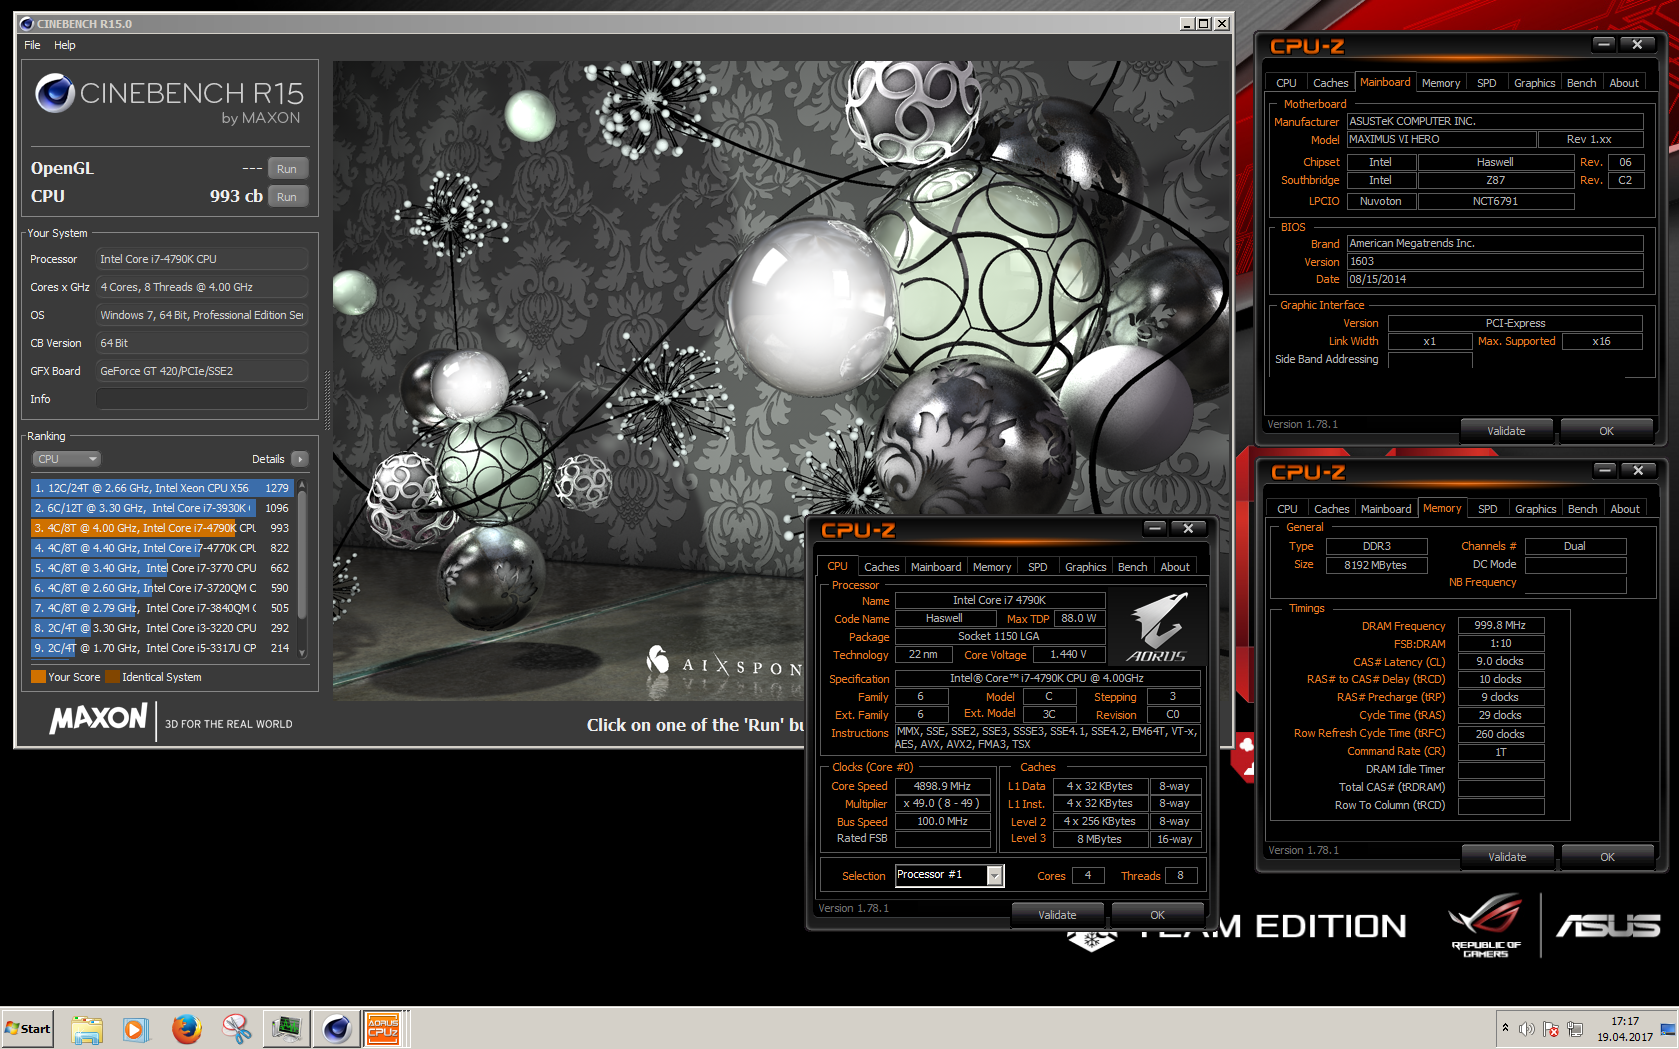Click the taskbar clock showing 17:17
1679x1049 pixels.
tap(1624, 1029)
